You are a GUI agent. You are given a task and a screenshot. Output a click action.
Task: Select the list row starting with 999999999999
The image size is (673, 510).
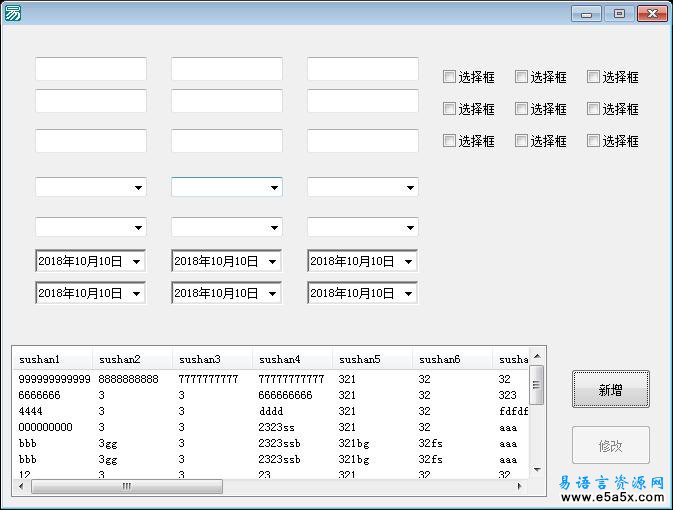pos(54,380)
